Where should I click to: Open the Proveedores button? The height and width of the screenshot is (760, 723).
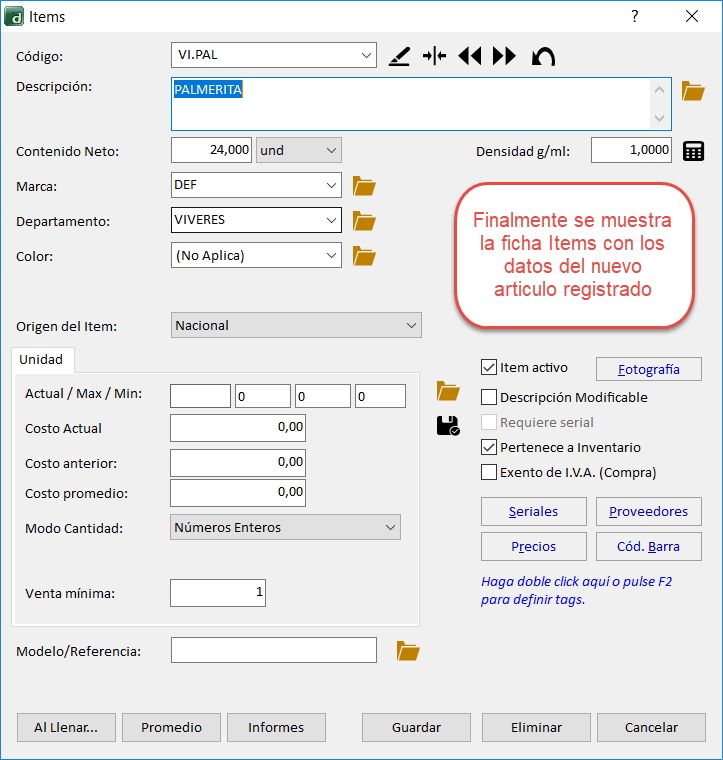coord(648,511)
